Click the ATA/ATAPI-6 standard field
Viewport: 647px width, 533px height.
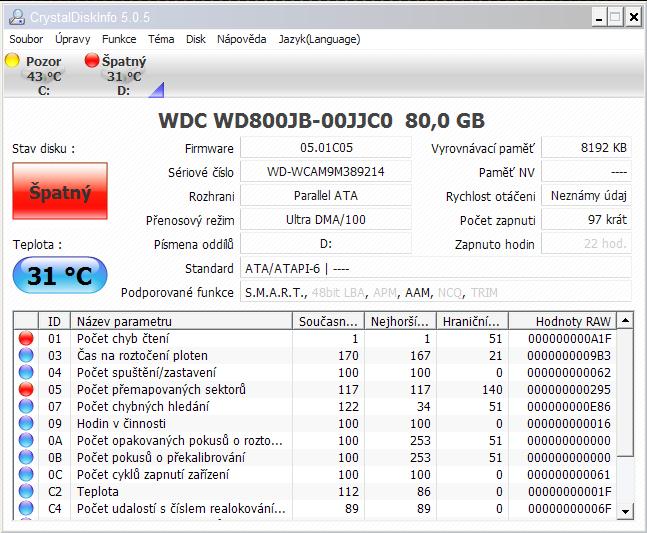(436, 268)
